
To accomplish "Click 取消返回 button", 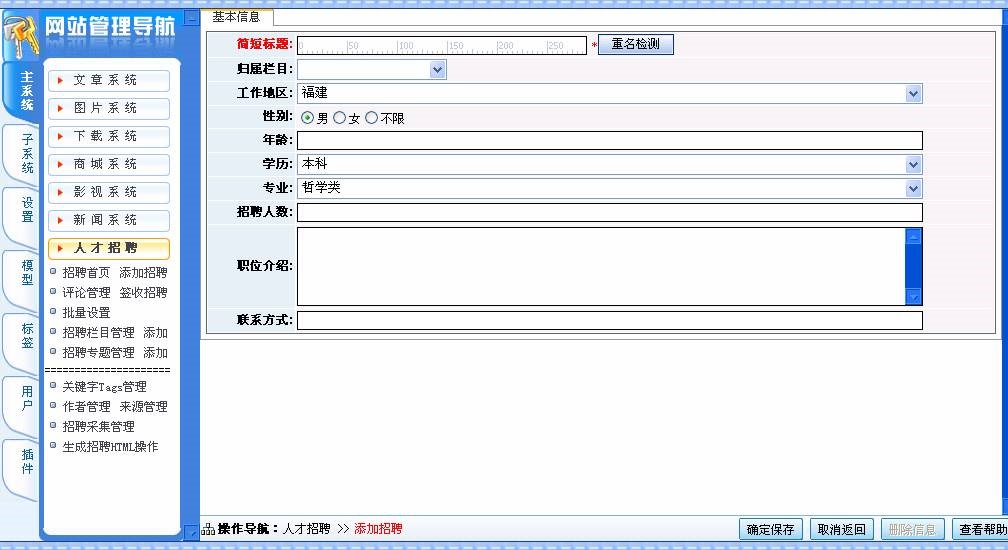I will coord(842,529).
